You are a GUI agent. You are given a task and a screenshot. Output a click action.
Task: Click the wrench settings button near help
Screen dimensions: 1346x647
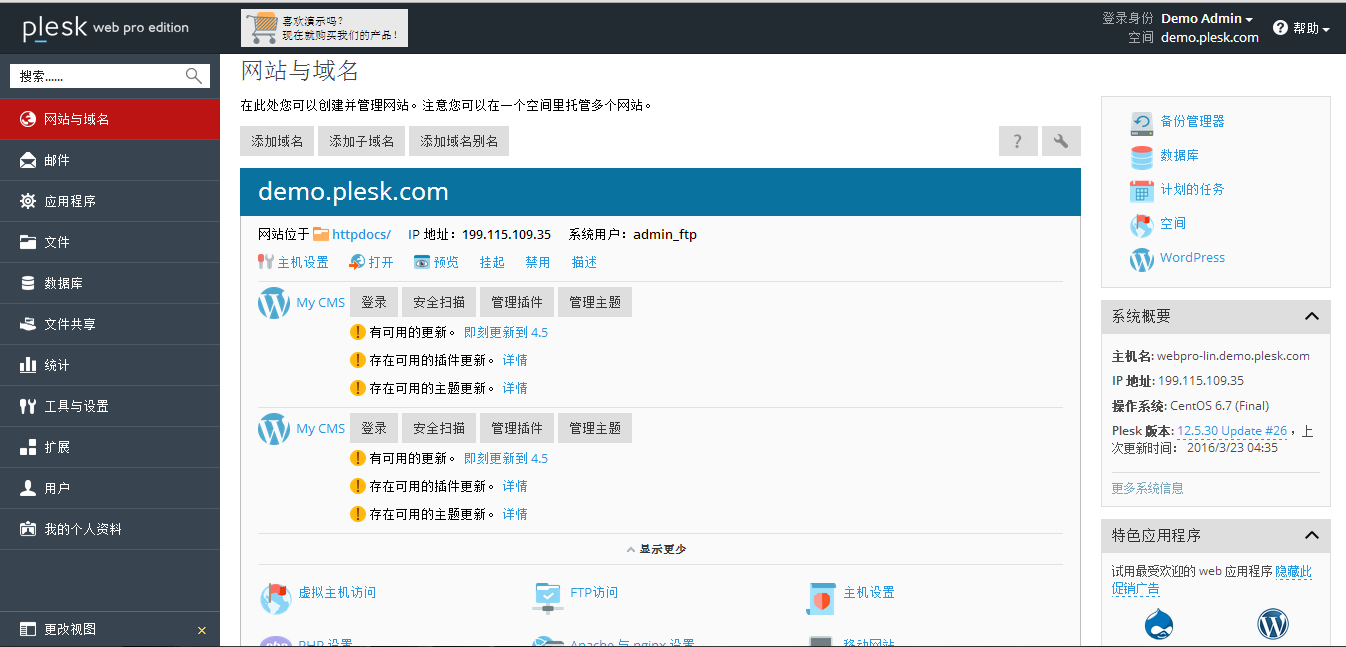(1061, 141)
